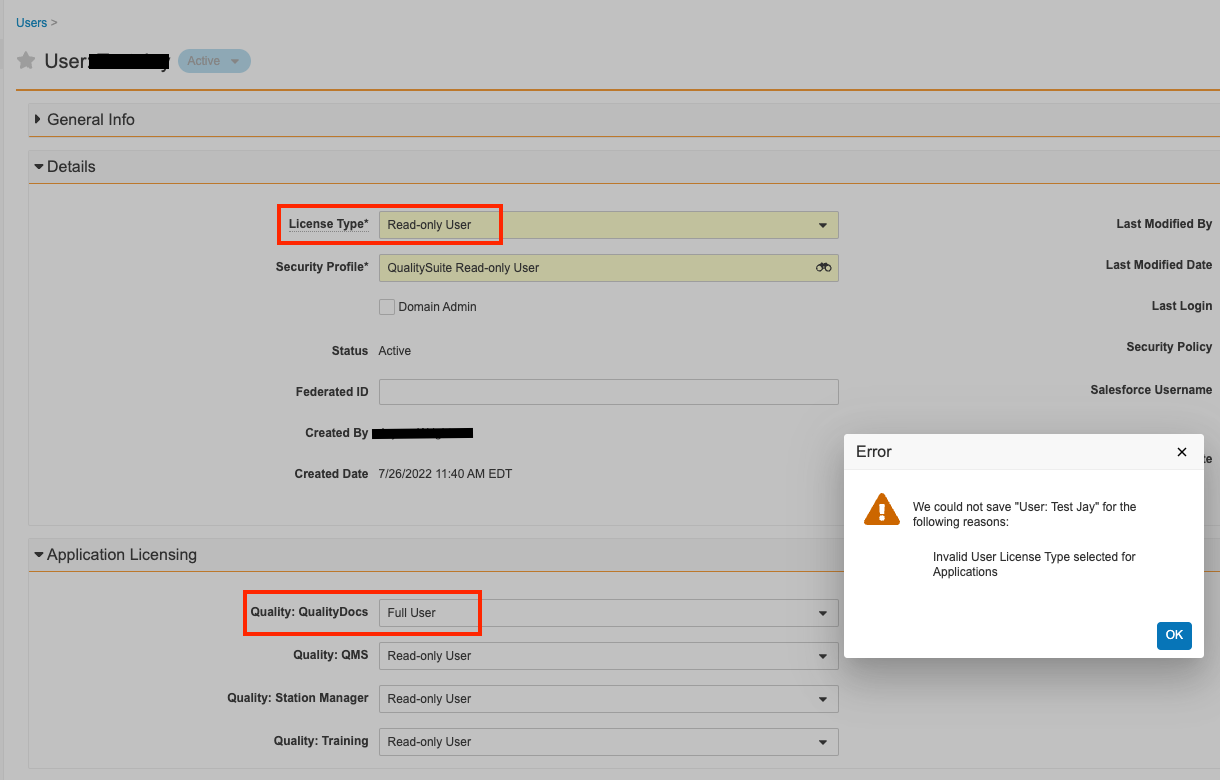Open the Quality: Station Manager dropdown

pos(608,699)
